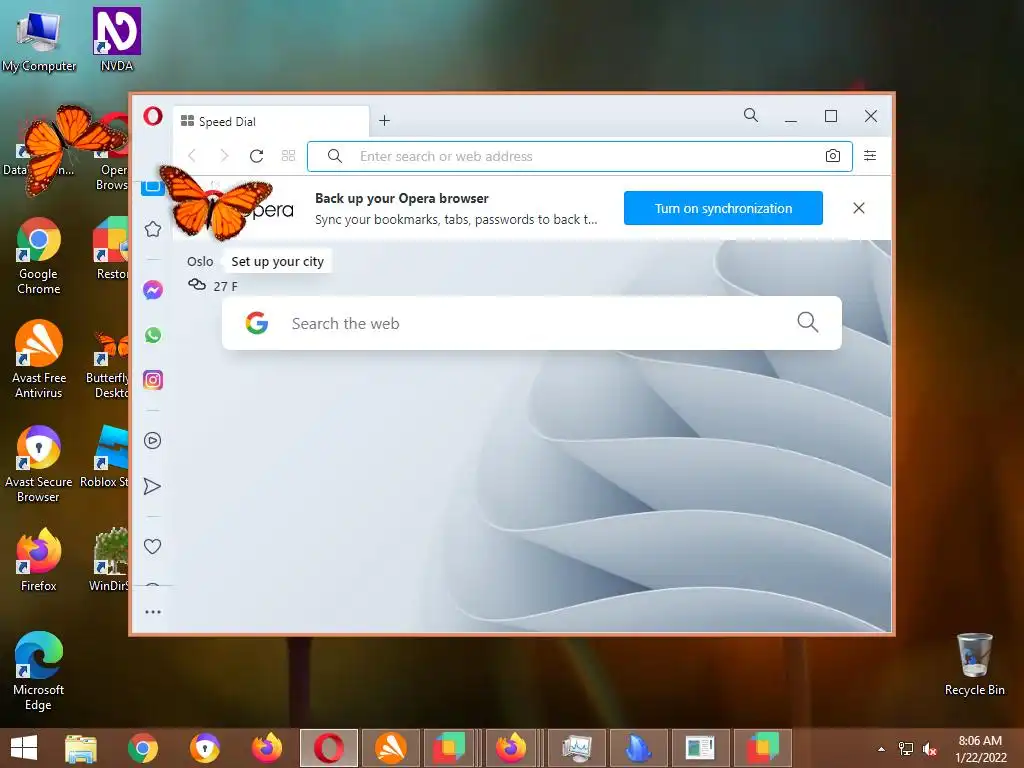
Task: Open My Flow send icon in sidebar
Action: point(152,487)
